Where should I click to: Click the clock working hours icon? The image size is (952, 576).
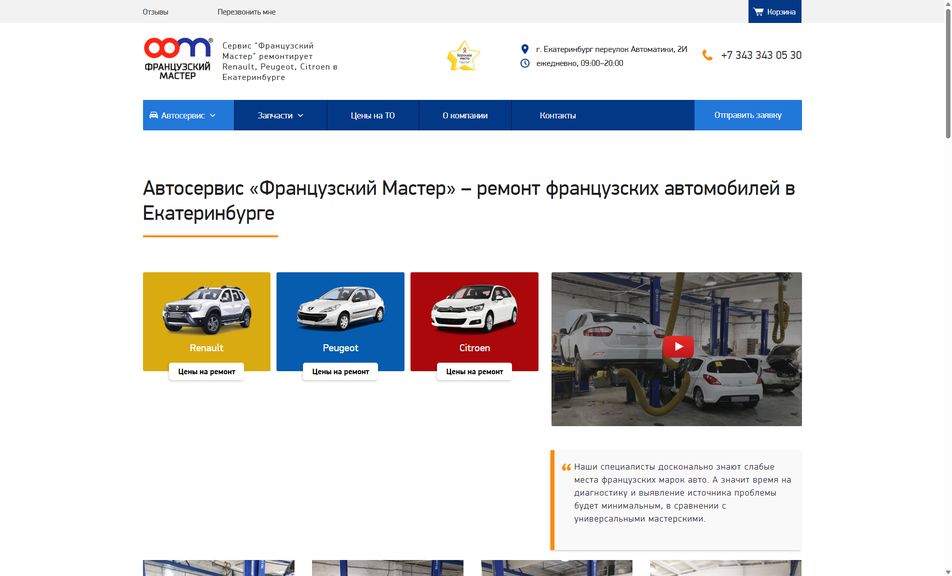point(525,63)
